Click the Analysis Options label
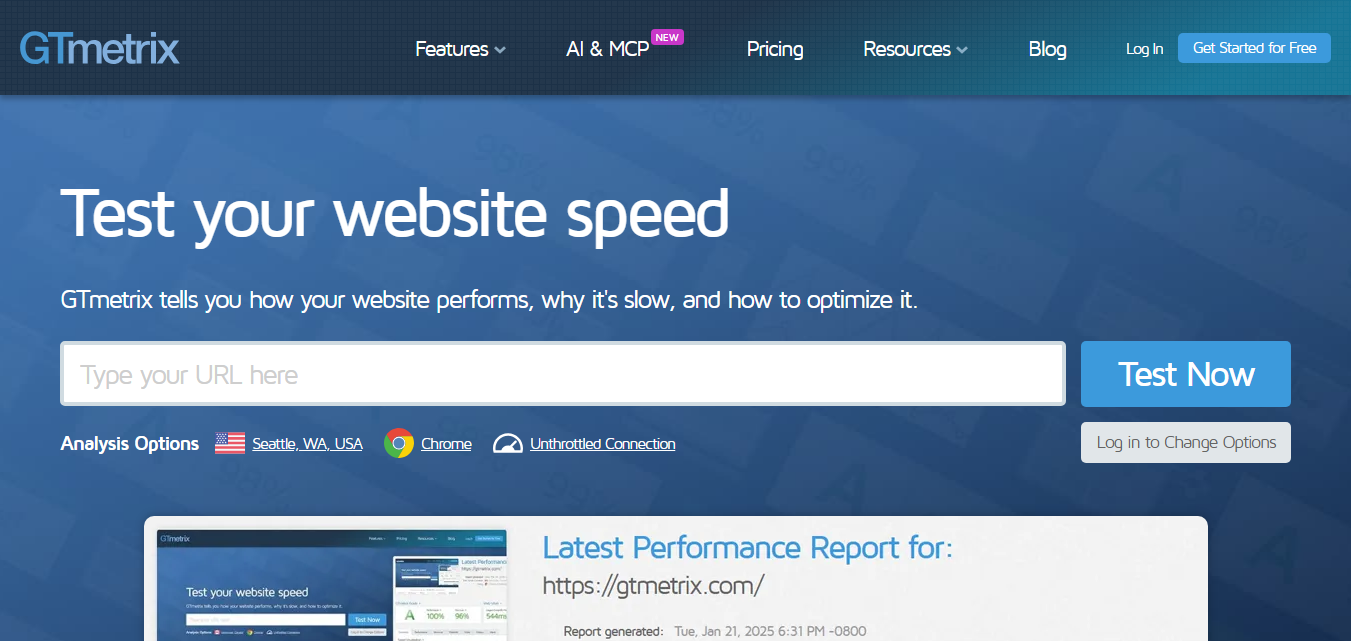The image size is (1351, 641). tap(130, 443)
